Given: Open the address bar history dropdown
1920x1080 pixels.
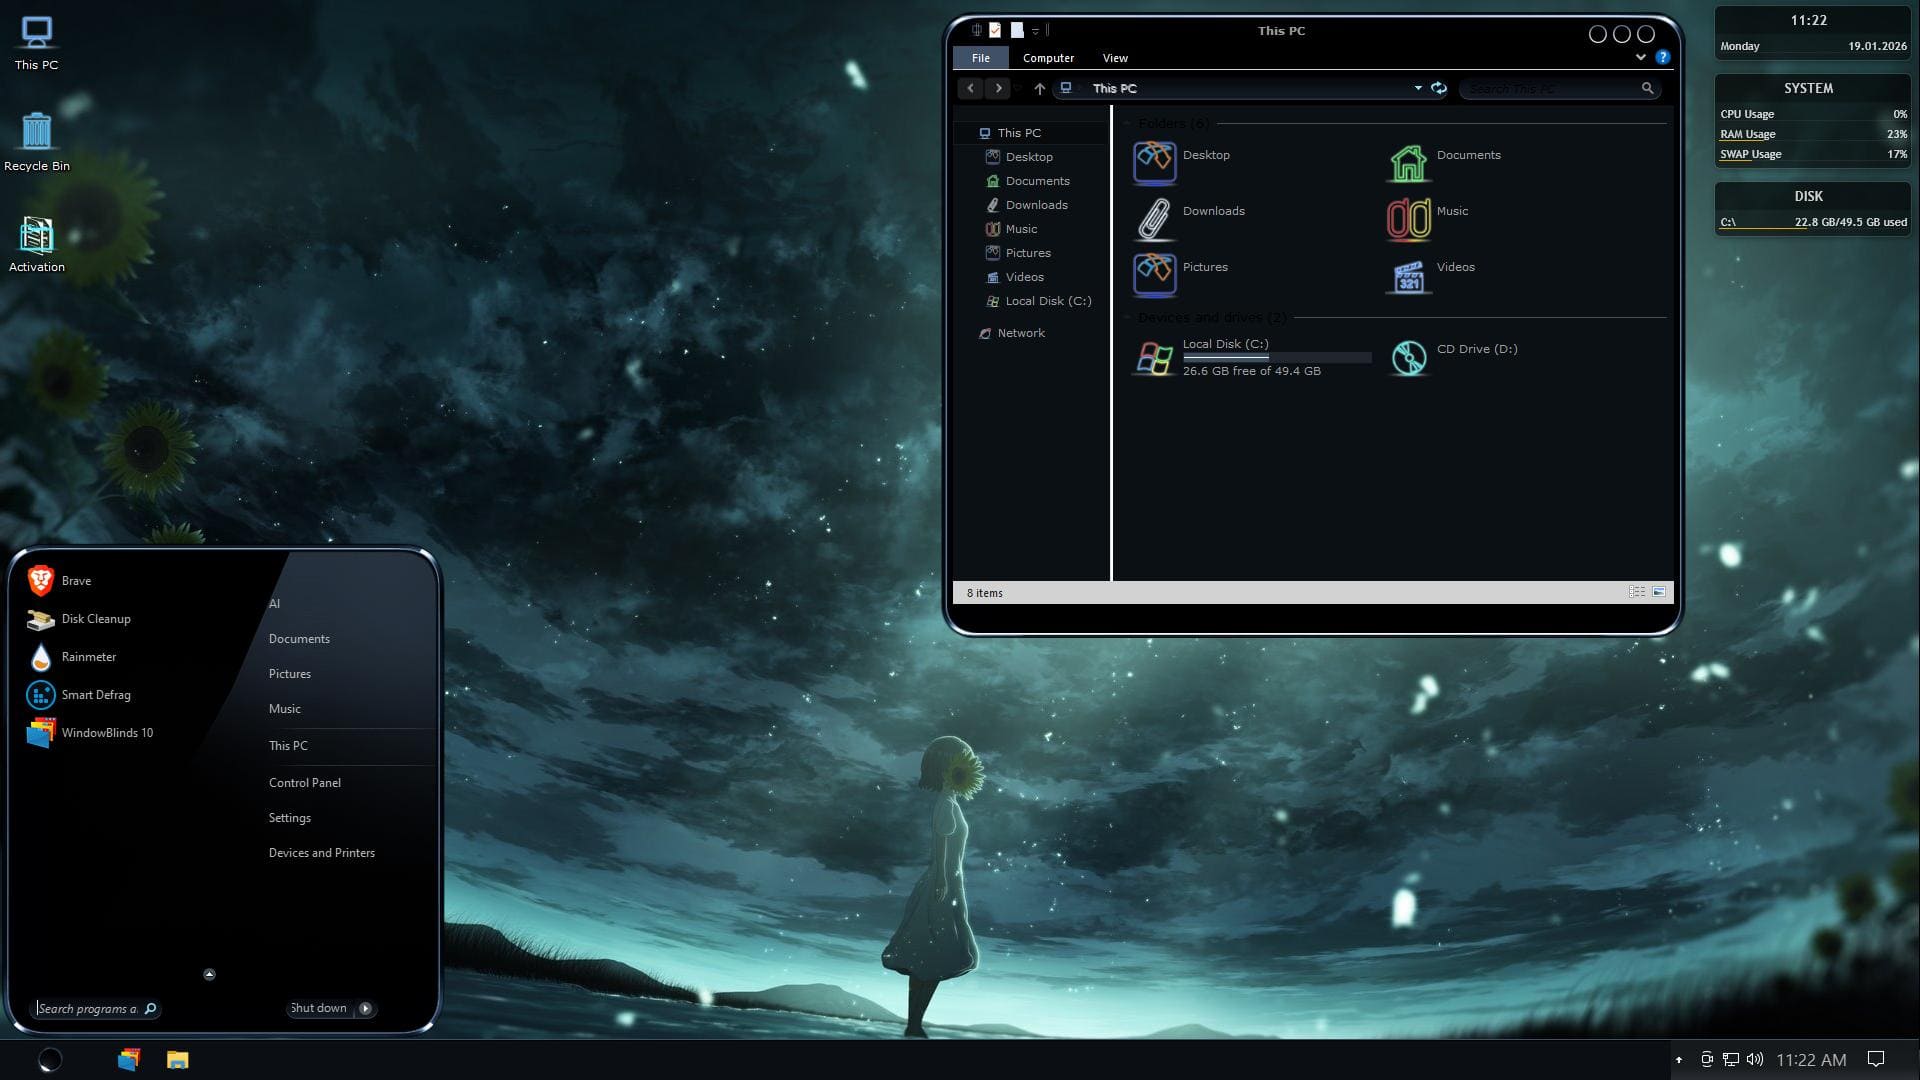Looking at the screenshot, I should [1418, 88].
